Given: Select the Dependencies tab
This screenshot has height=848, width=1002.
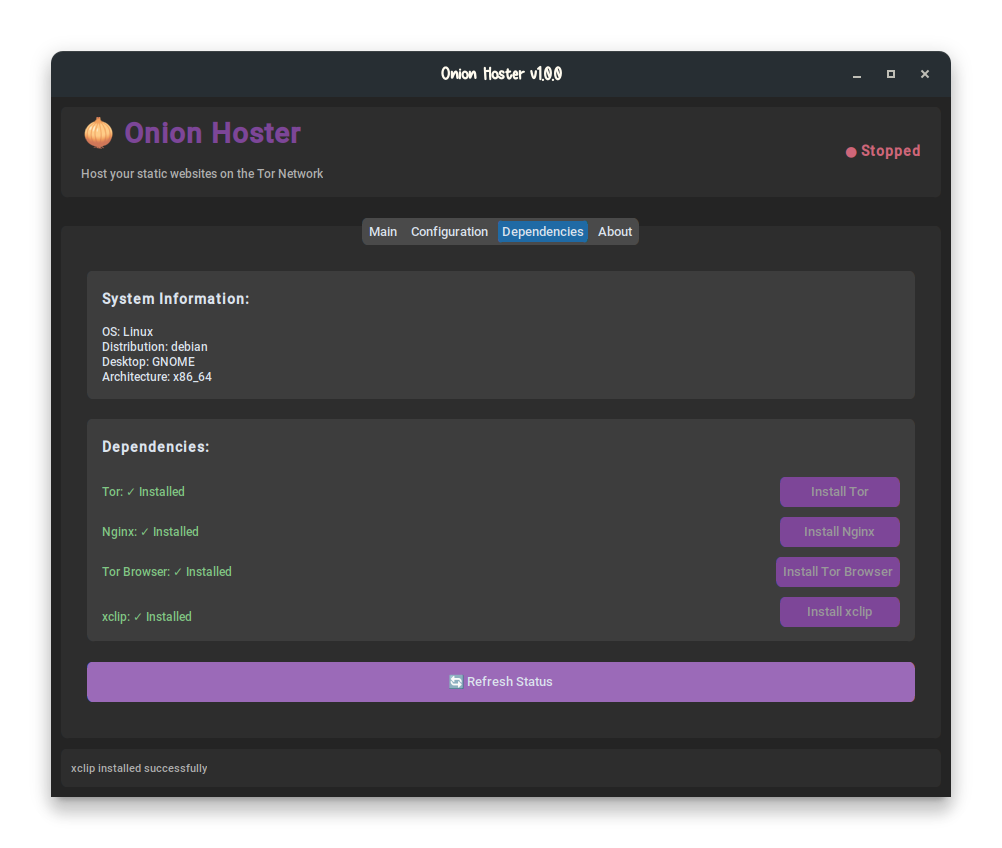Looking at the screenshot, I should click(x=543, y=231).
